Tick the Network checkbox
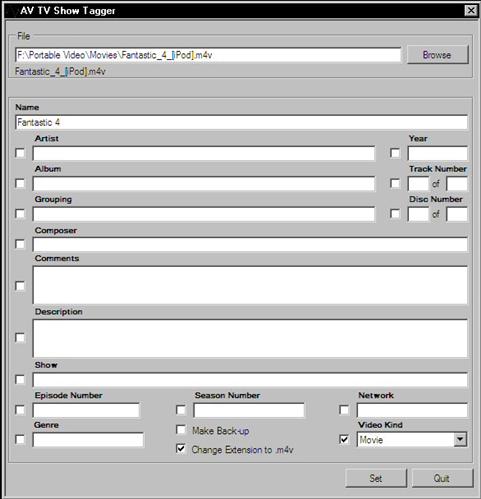This screenshot has width=481, height=499. (344, 410)
